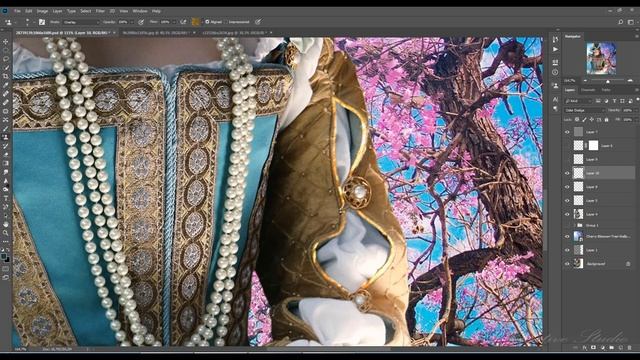The image size is (640, 360).
Task: Switch to the second document tab
Action: (x=156, y=33)
